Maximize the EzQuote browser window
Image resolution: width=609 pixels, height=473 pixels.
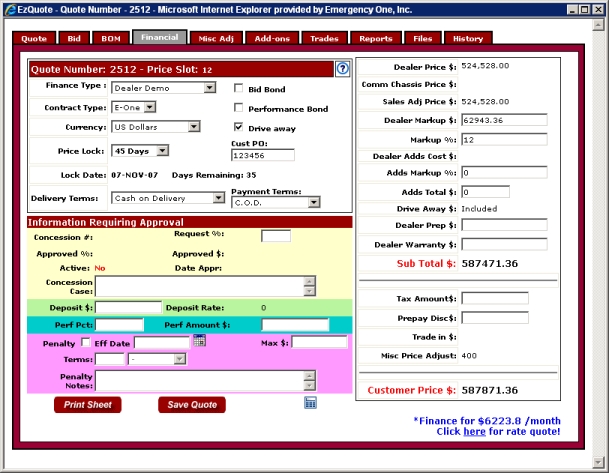[585, 10]
